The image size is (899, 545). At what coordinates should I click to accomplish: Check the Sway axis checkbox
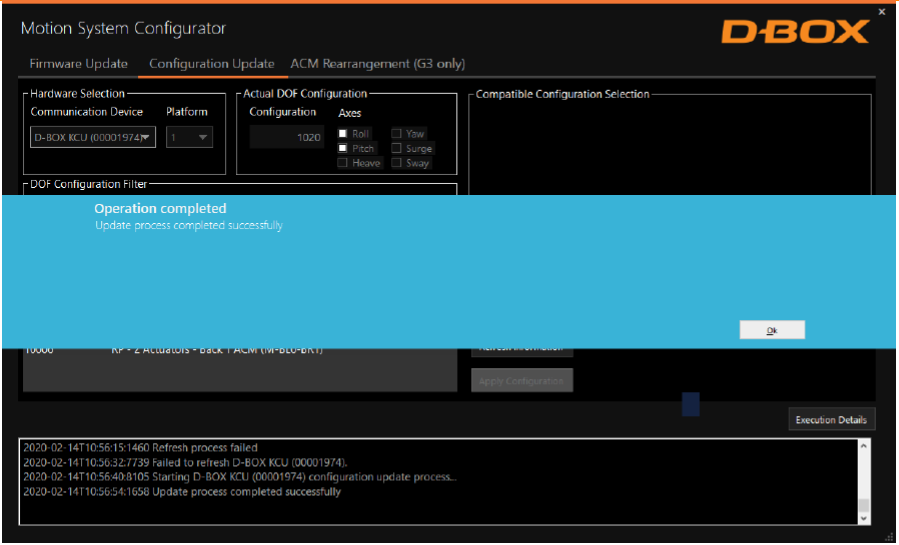coord(397,163)
